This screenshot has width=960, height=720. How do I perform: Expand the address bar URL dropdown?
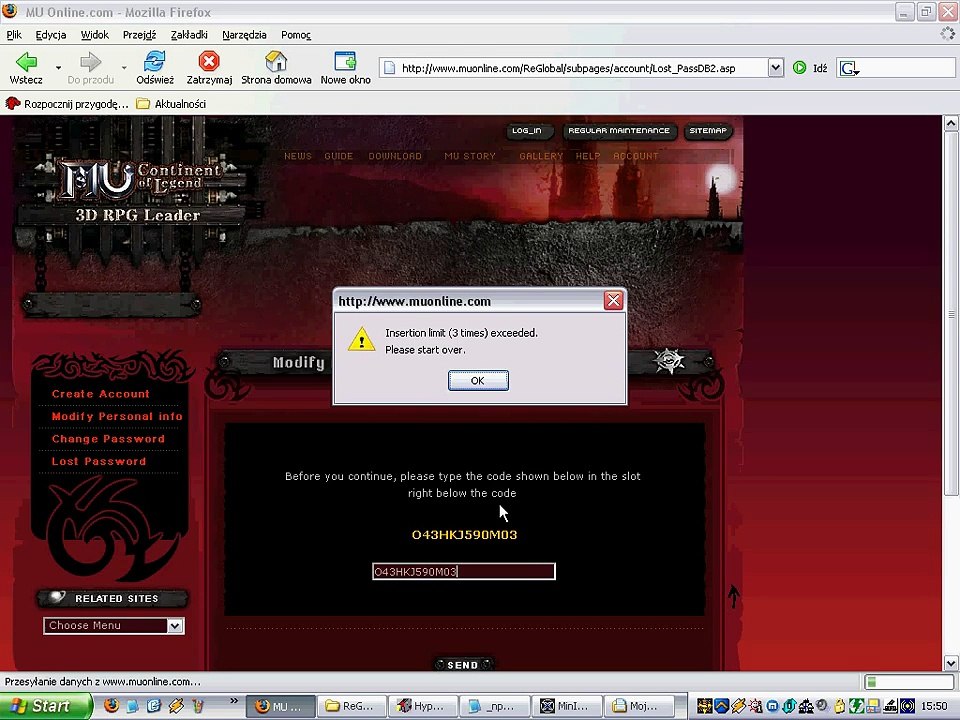point(776,68)
